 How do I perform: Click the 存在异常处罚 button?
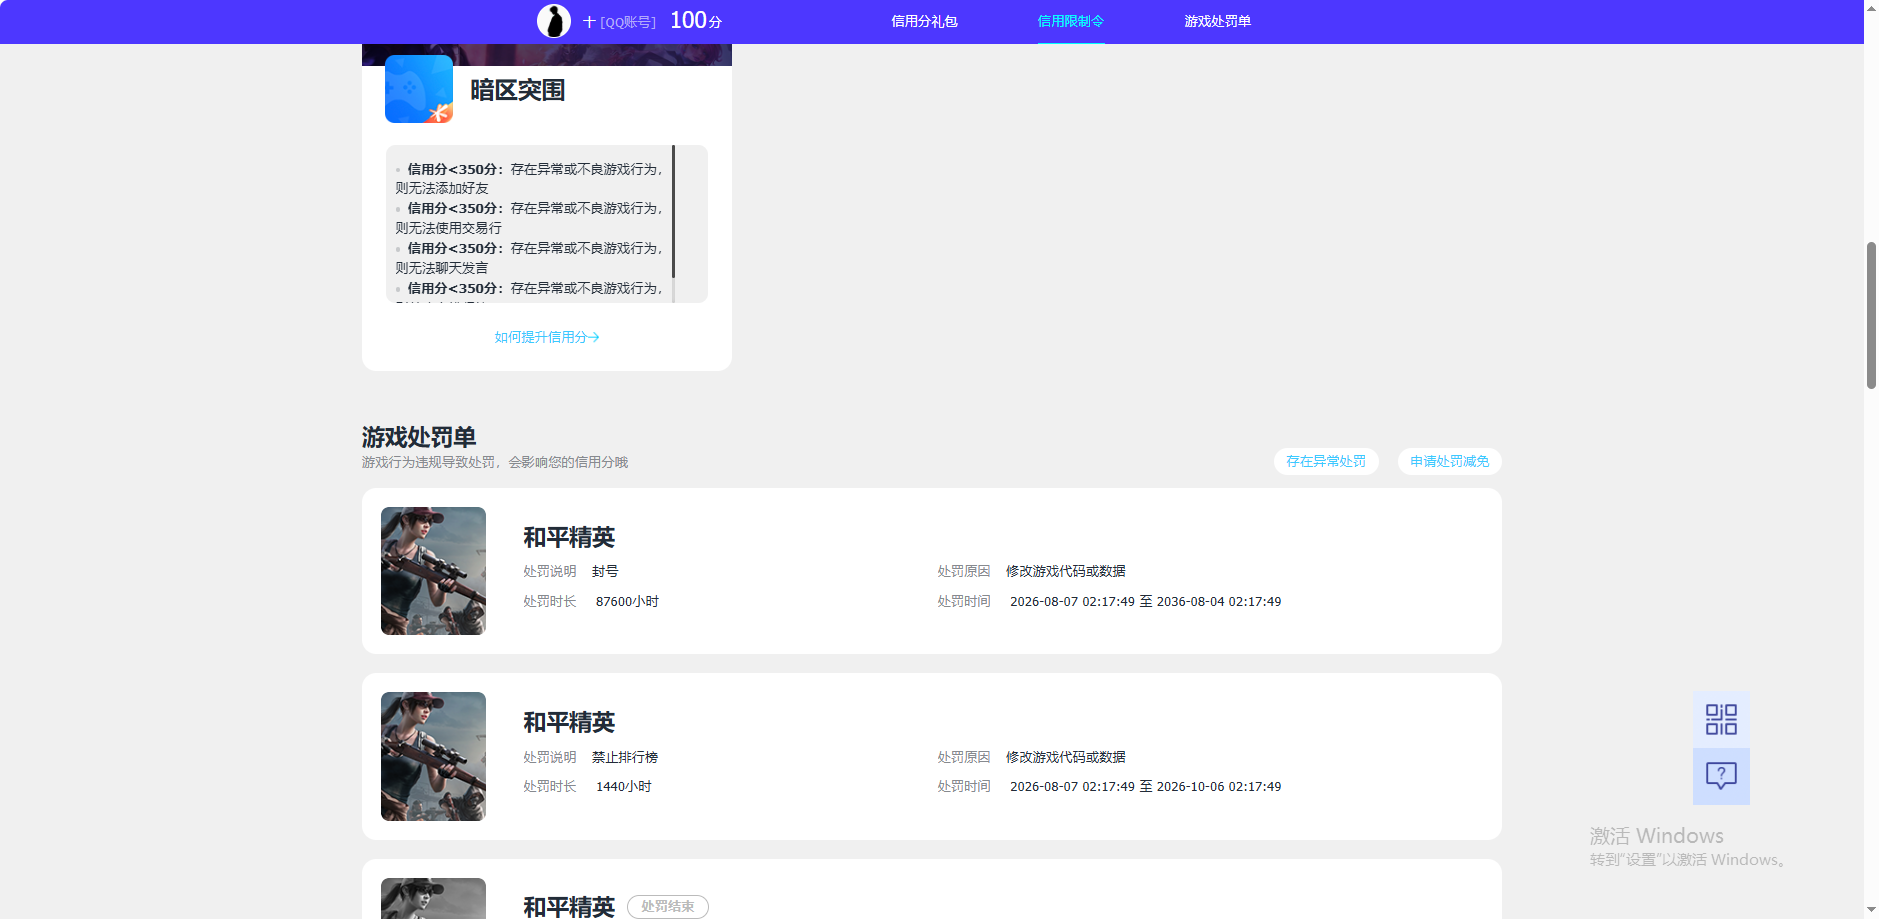point(1326,461)
